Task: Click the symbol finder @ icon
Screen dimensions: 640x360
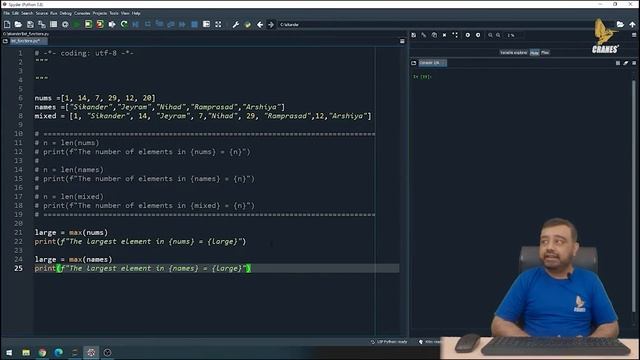Action: (65, 24)
